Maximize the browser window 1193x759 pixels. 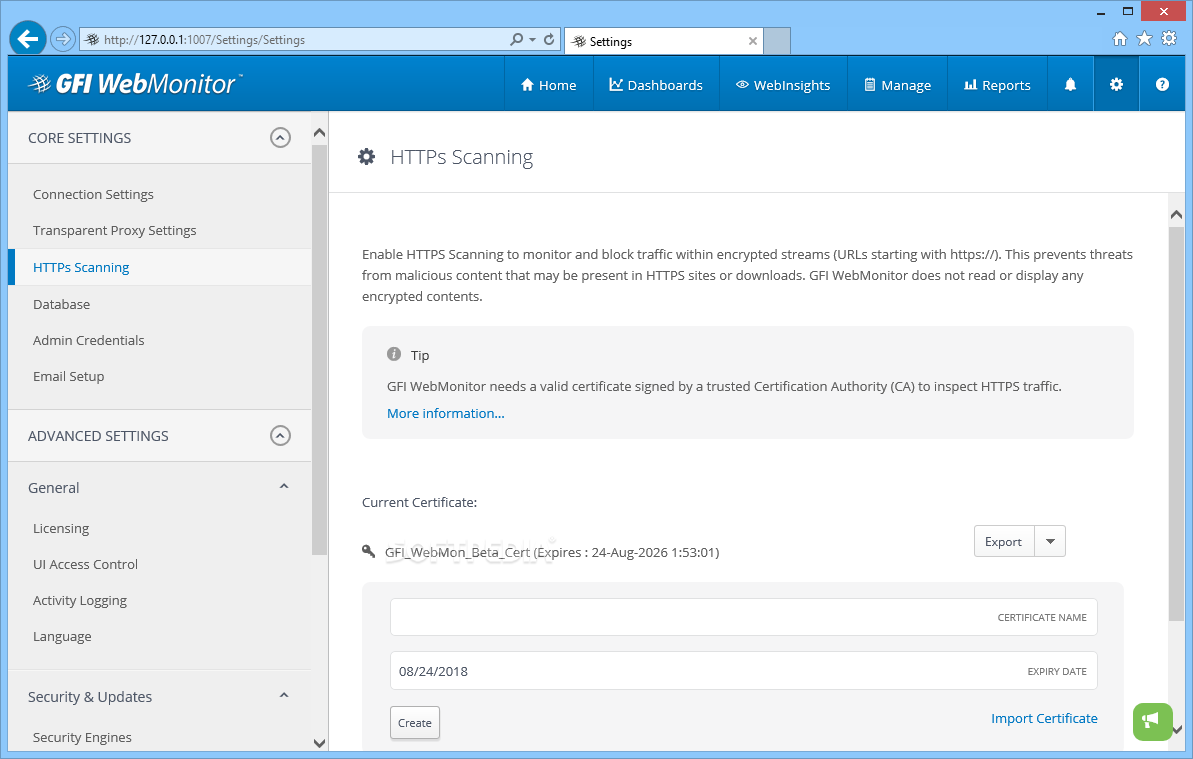point(1128,11)
